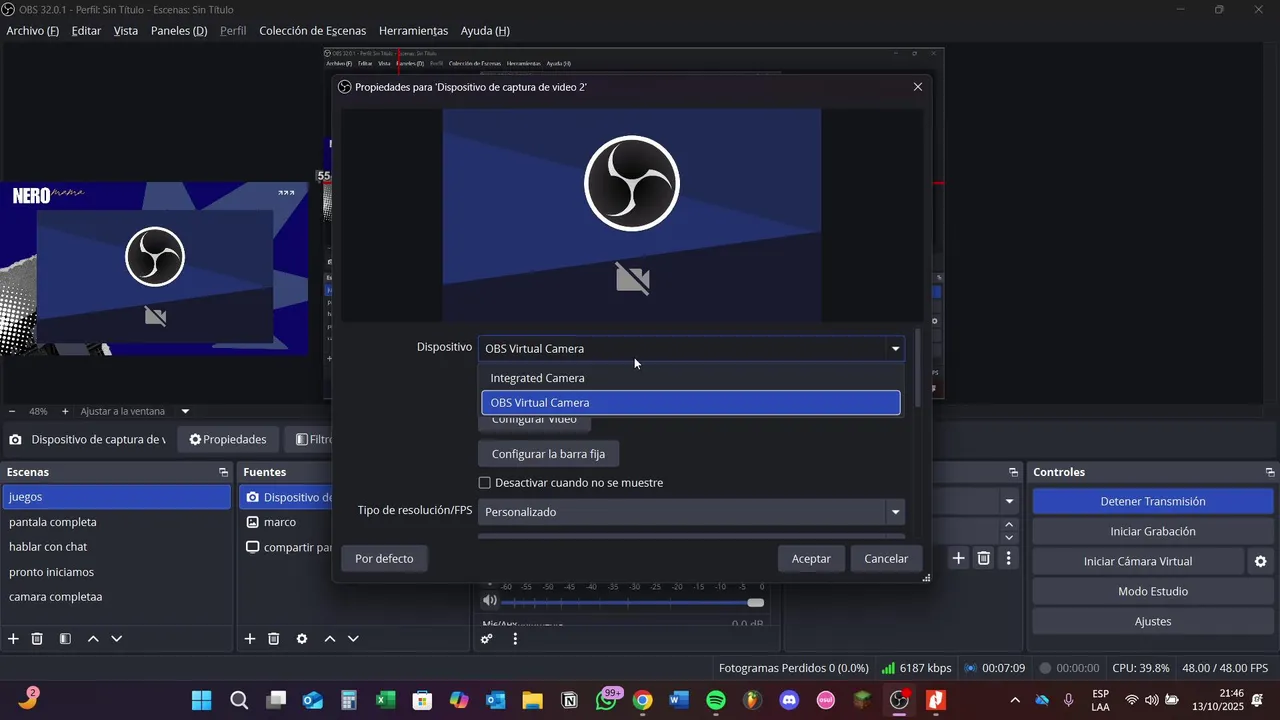The width and height of the screenshot is (1280, 720).
Task: Open the audio mixer three-dot menu
Action: (x=515, y=639)
